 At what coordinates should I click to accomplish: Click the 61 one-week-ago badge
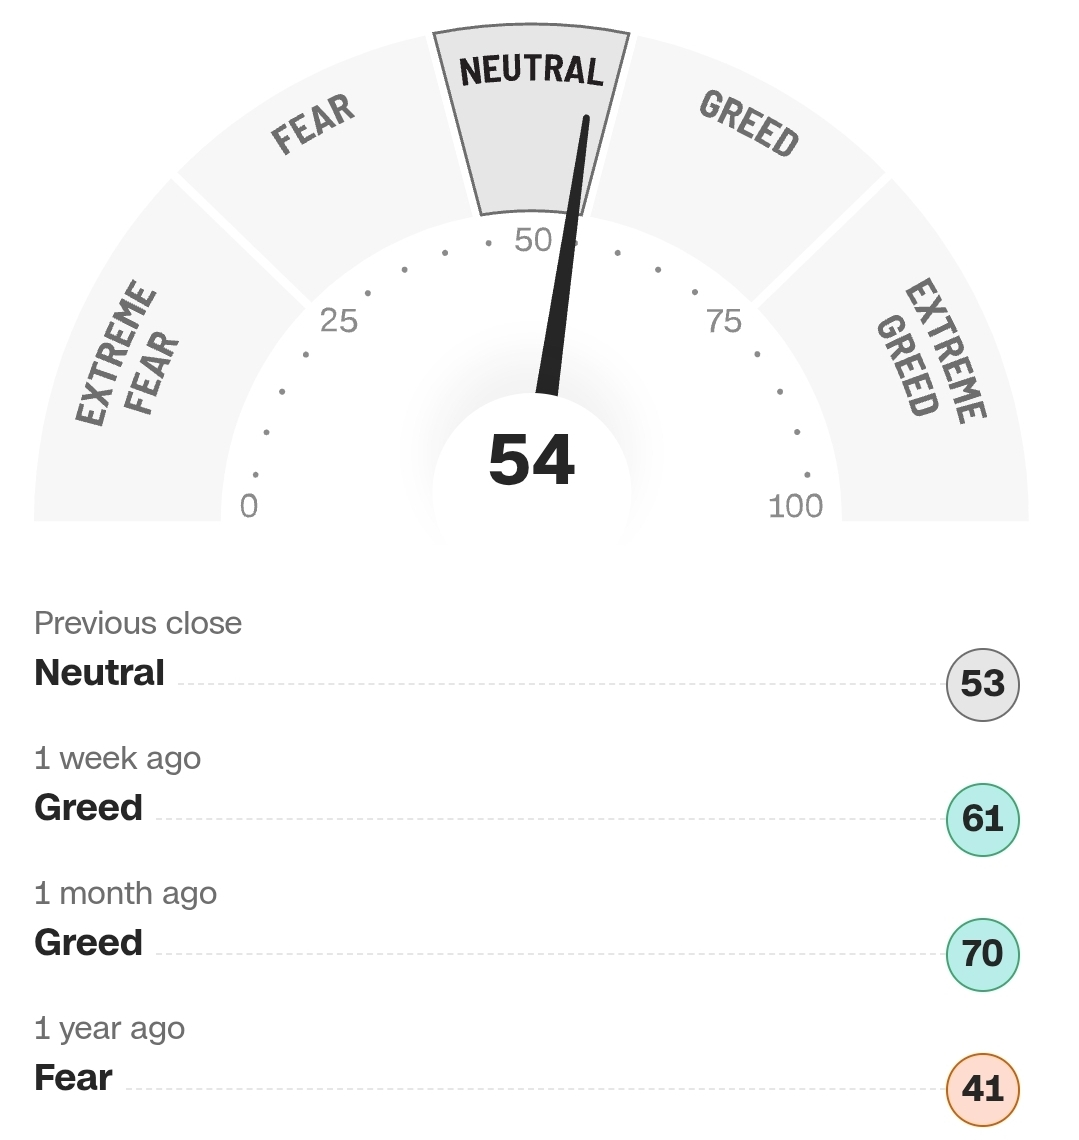[x=983, y=819]
